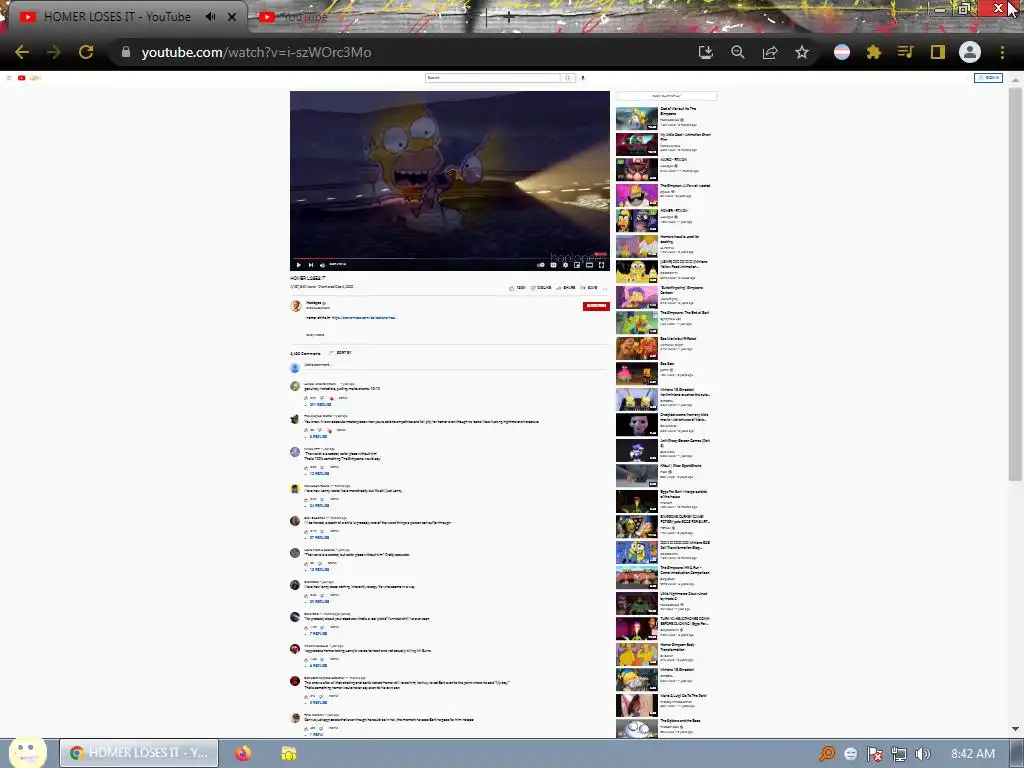Open the YouTube hamburger guide menu
The width and height of the screenshot is (1024, 768).
(x=8, y=78)
